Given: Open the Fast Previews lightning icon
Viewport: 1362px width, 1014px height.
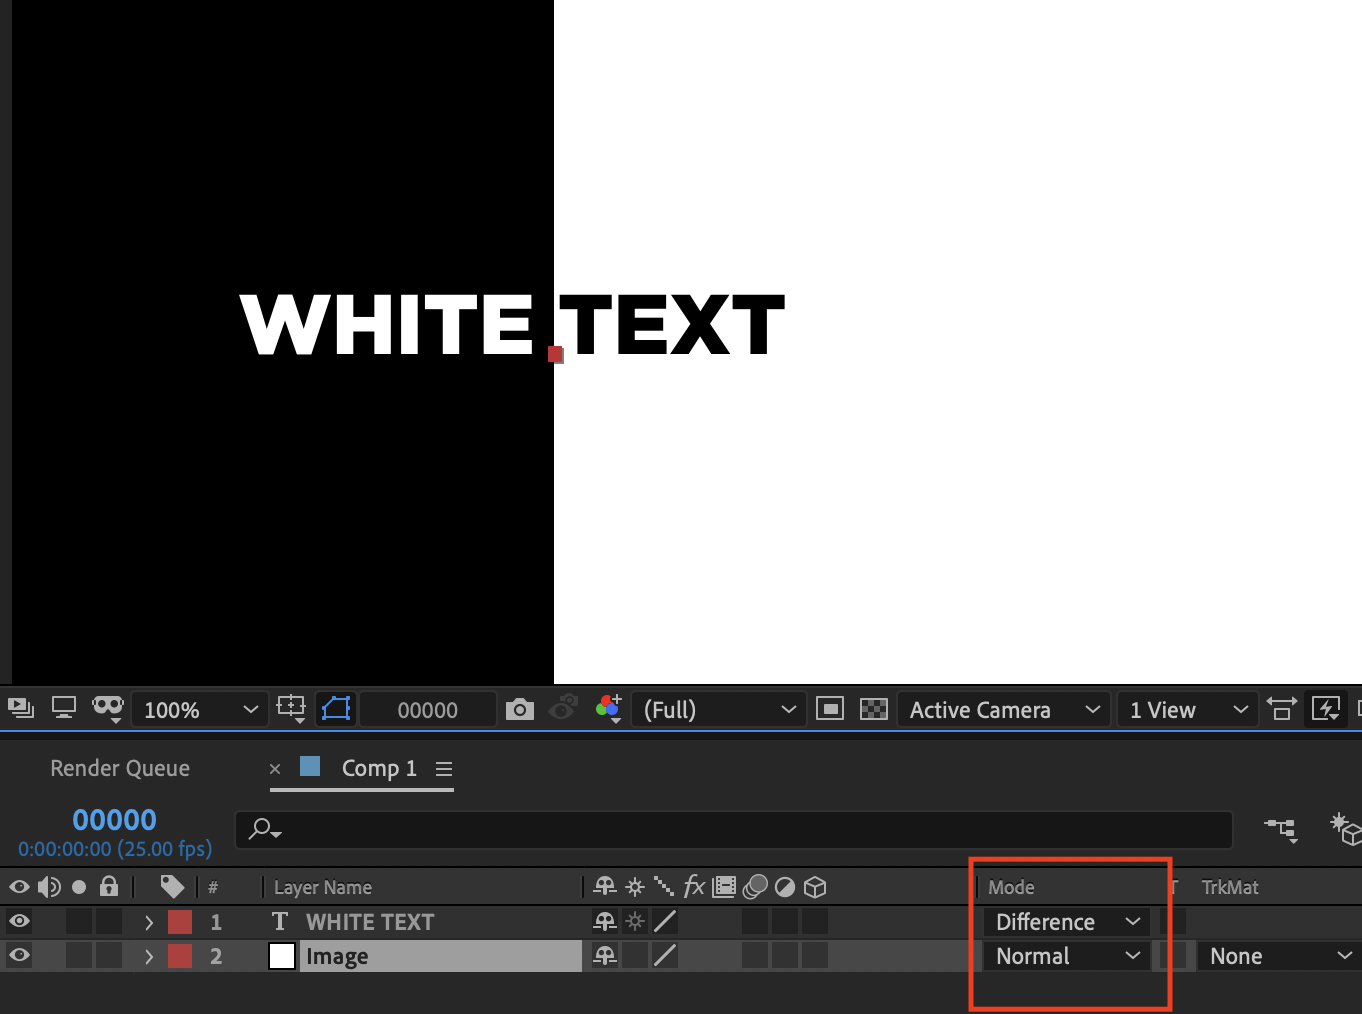Looking at the screenshot, I should pyautogui.click(x=1326, y=709).
